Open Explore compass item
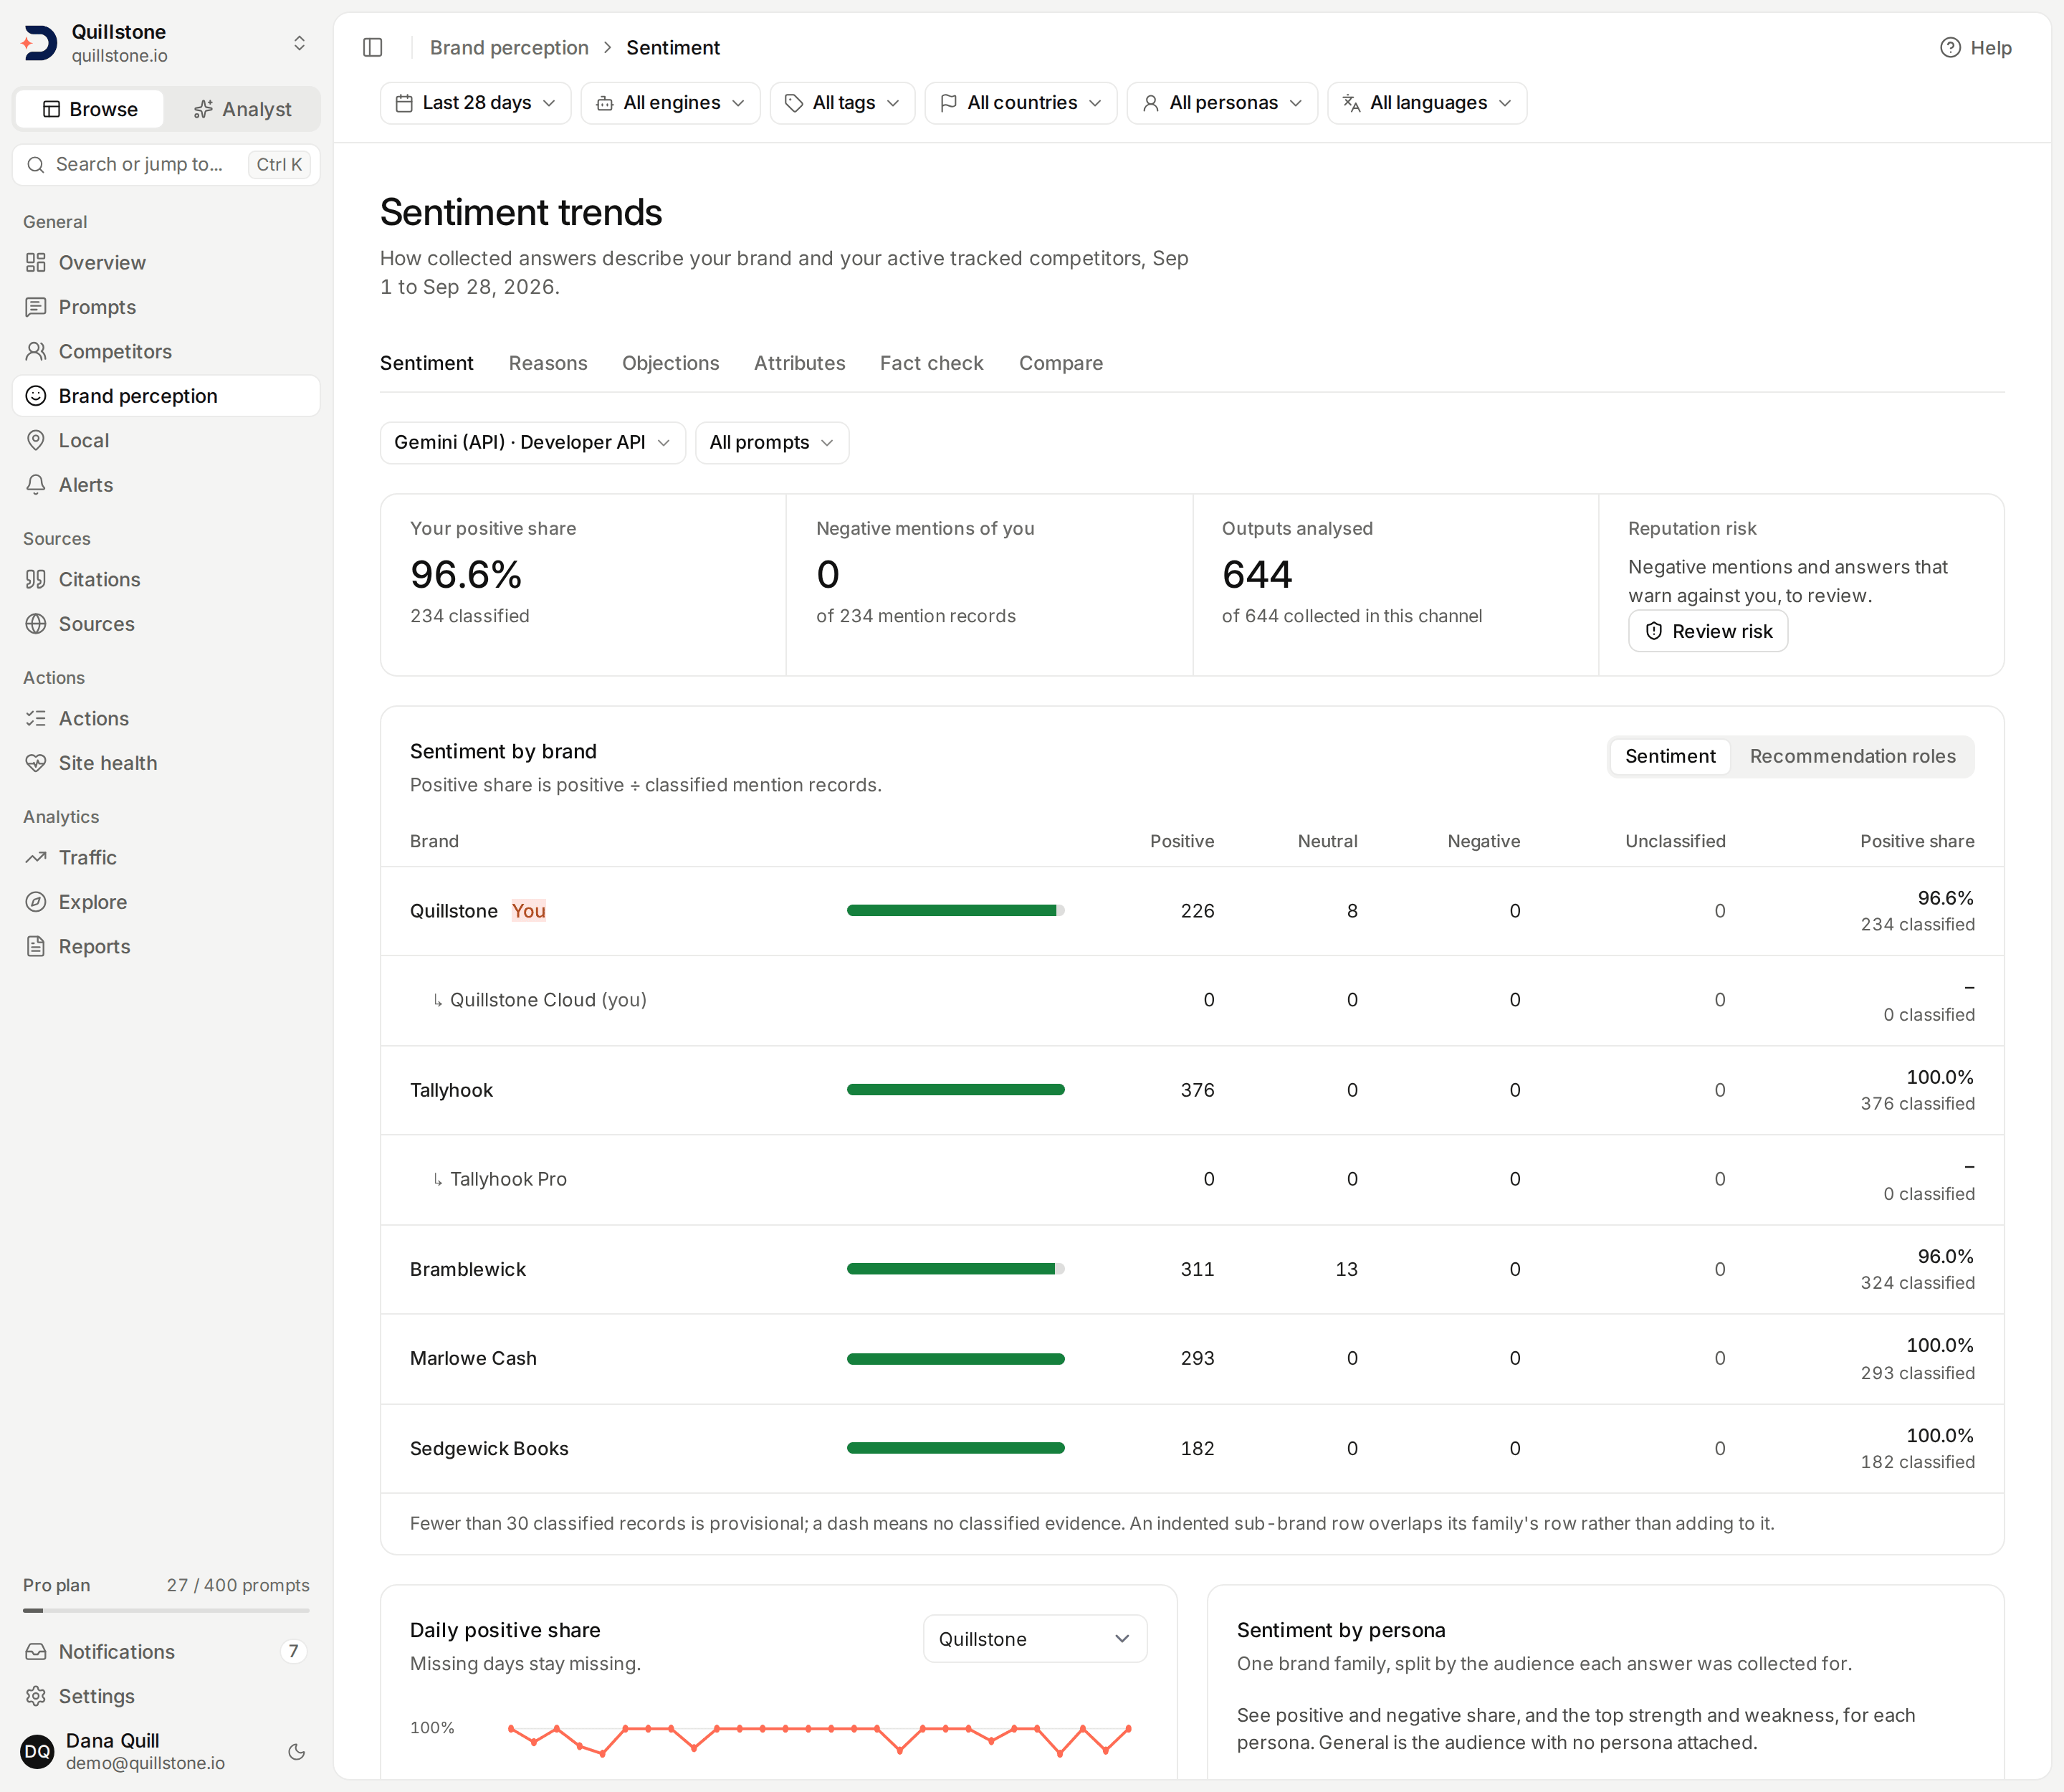Image resolution: width=2064 pixels, height=1792 pixels. pos(166,901)
